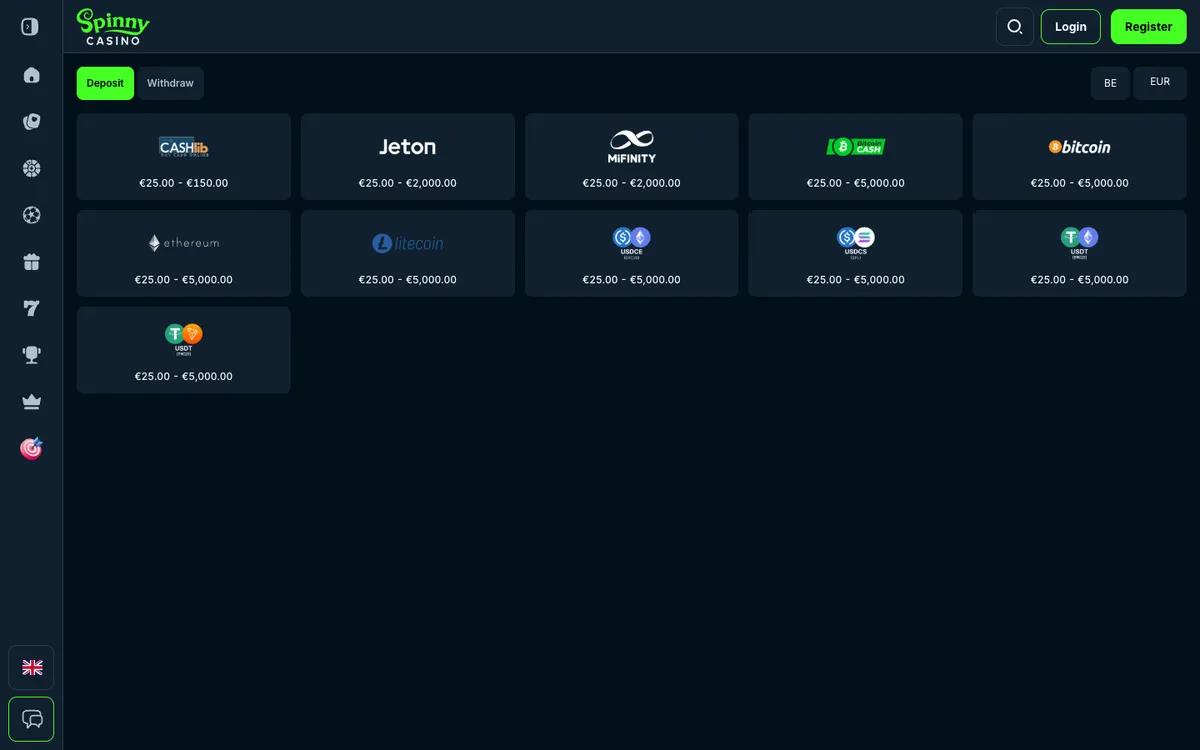1200x750 pixels.
Task: Open the gift box promotions icon
Action: point(31,262)
